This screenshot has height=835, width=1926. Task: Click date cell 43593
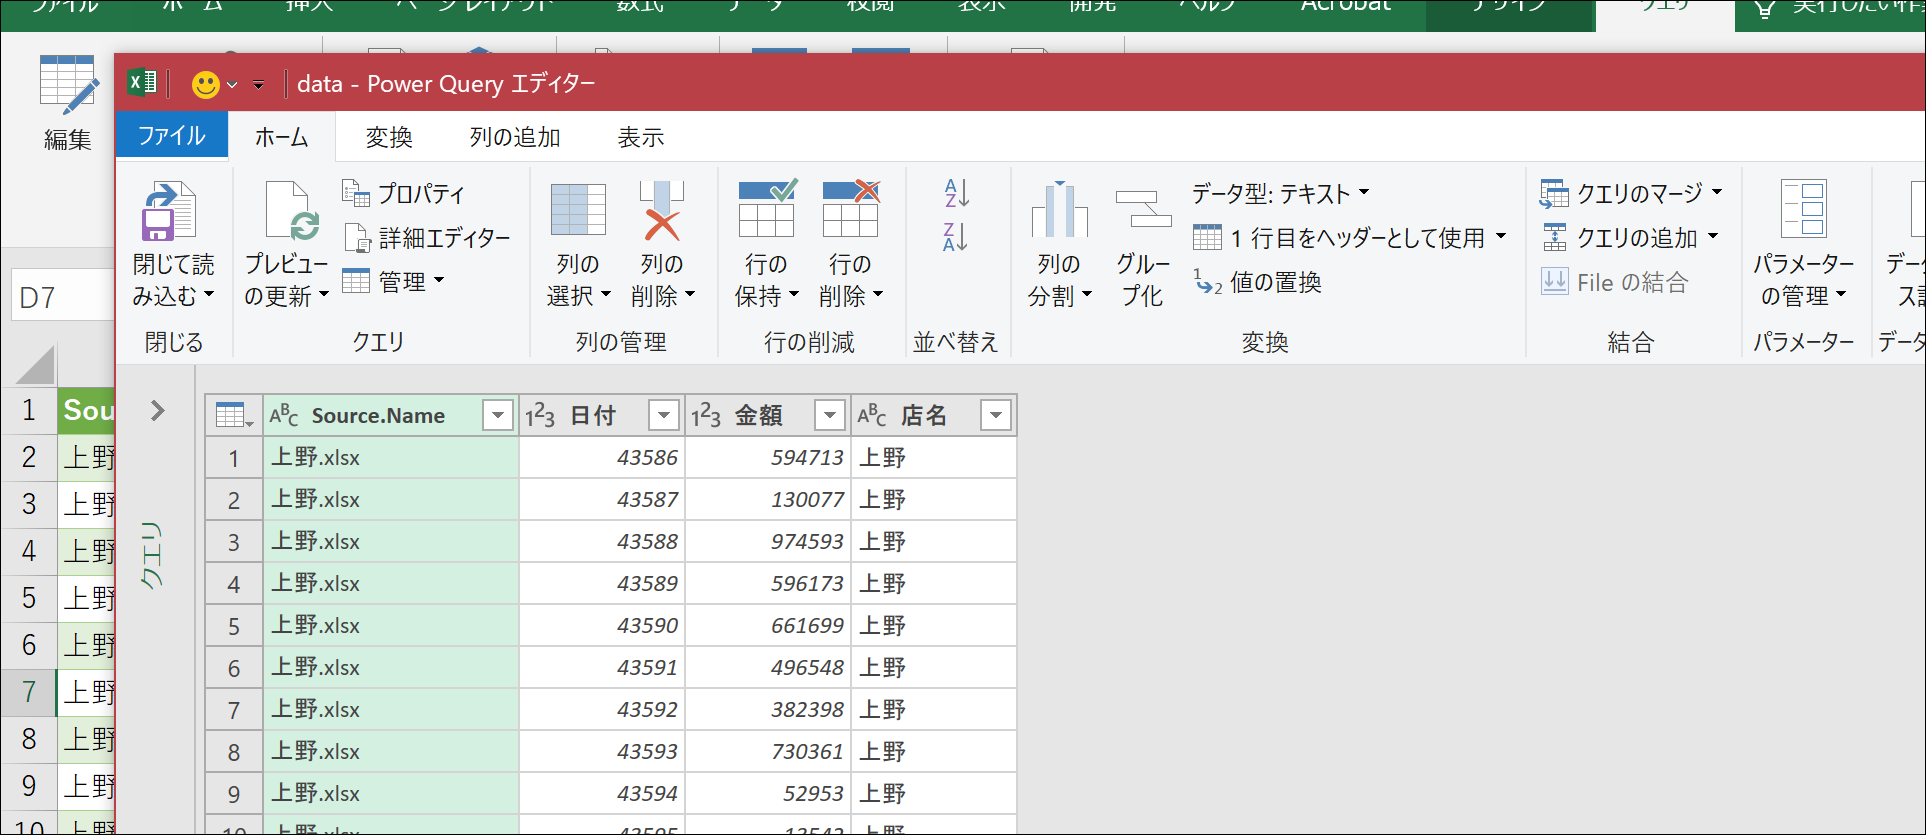pyautogui.click(x=602, y=751)
